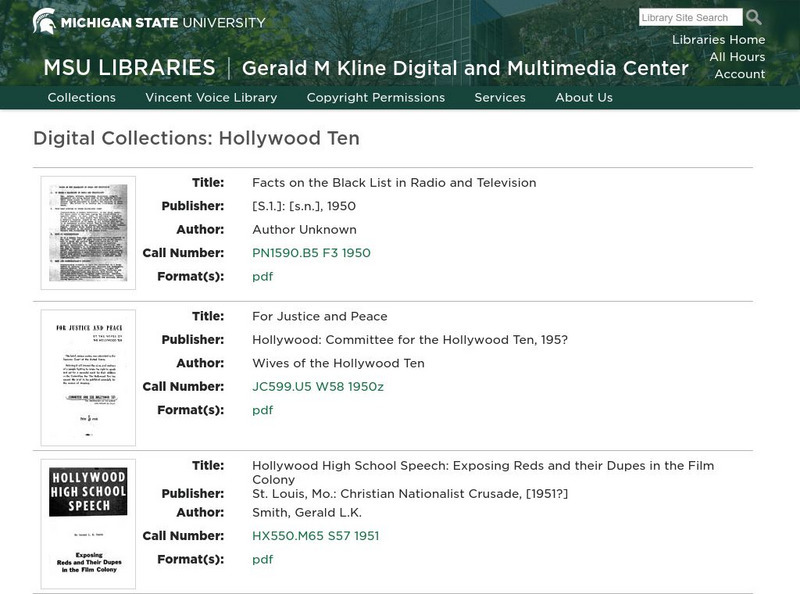Open the Vincent Voice Library menu
Viewport: 800px width, 594px height.
click(x=211, y=97)
